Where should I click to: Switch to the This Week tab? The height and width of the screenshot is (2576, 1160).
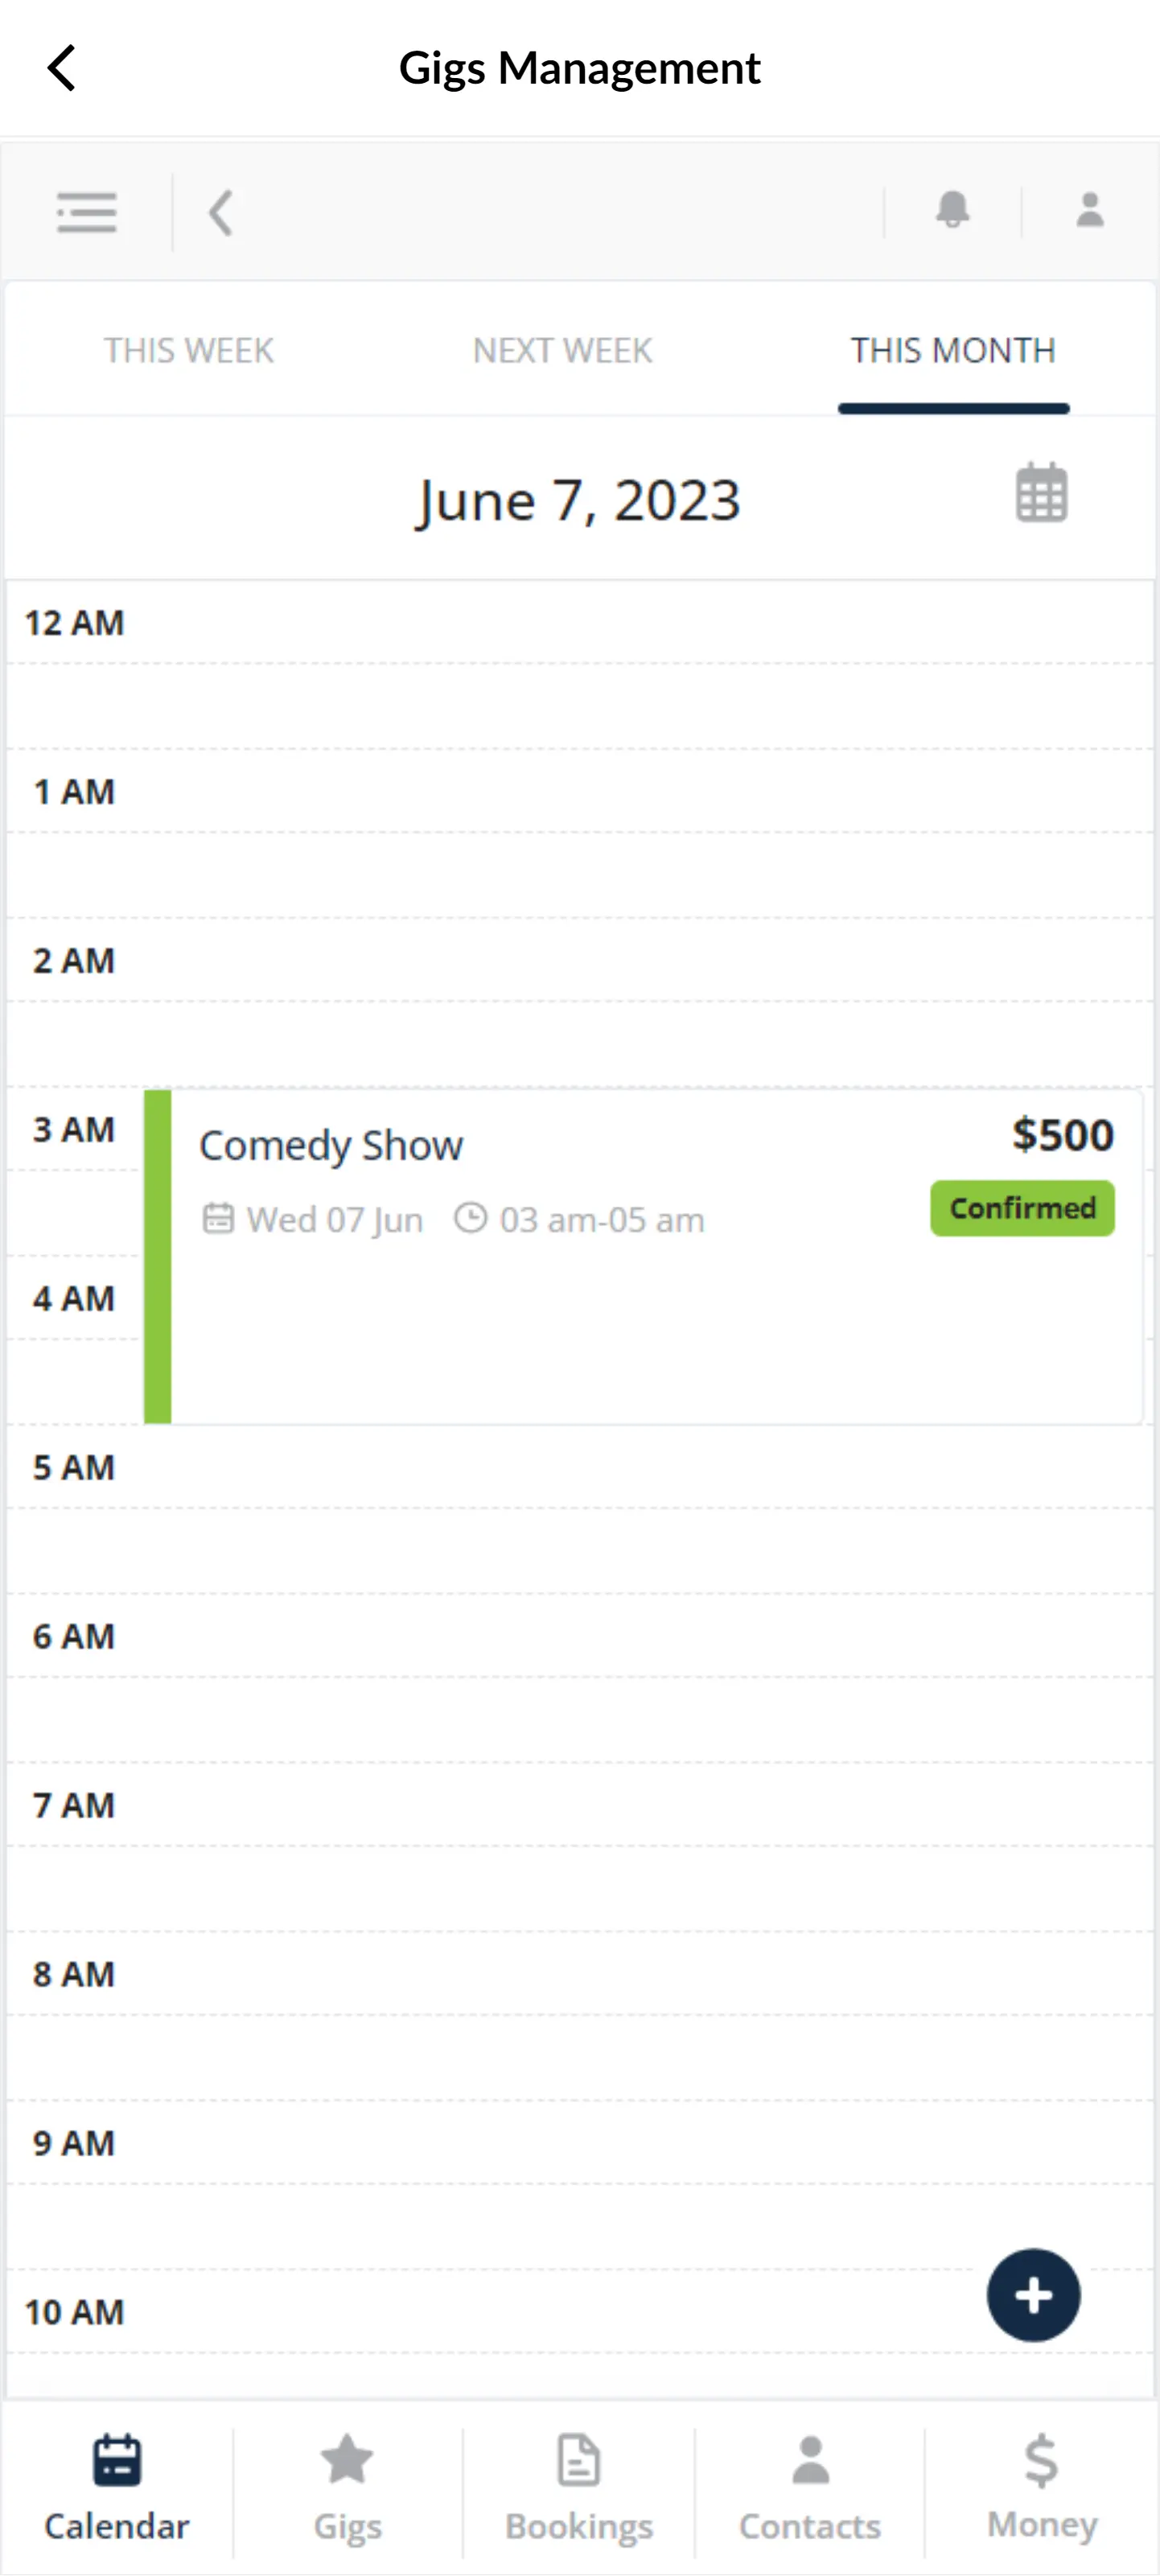click(x=189, y=351)
